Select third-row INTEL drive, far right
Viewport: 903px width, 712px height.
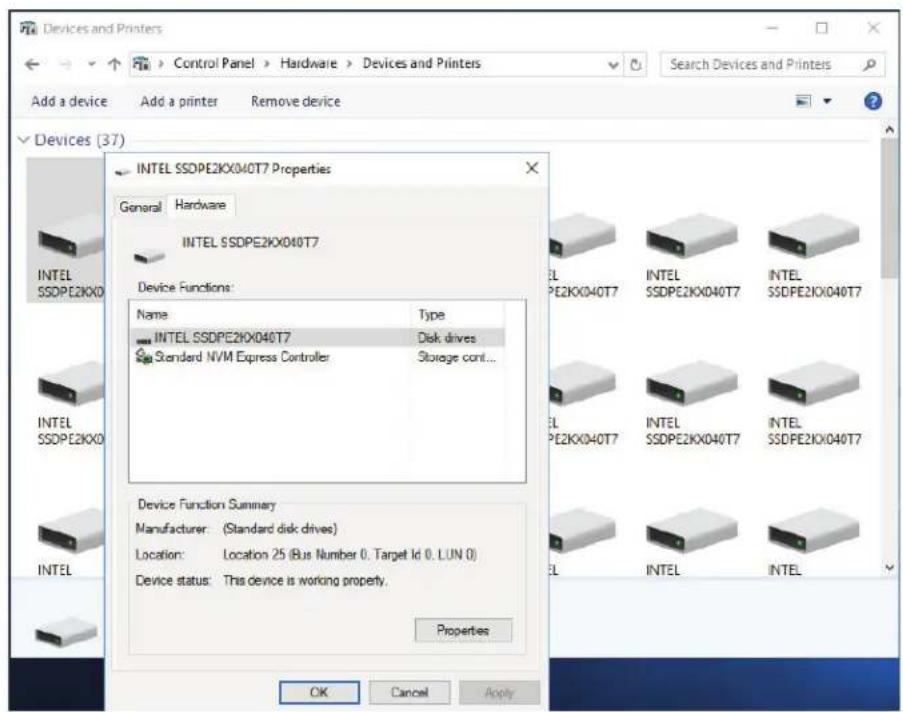tap(814, 541)
